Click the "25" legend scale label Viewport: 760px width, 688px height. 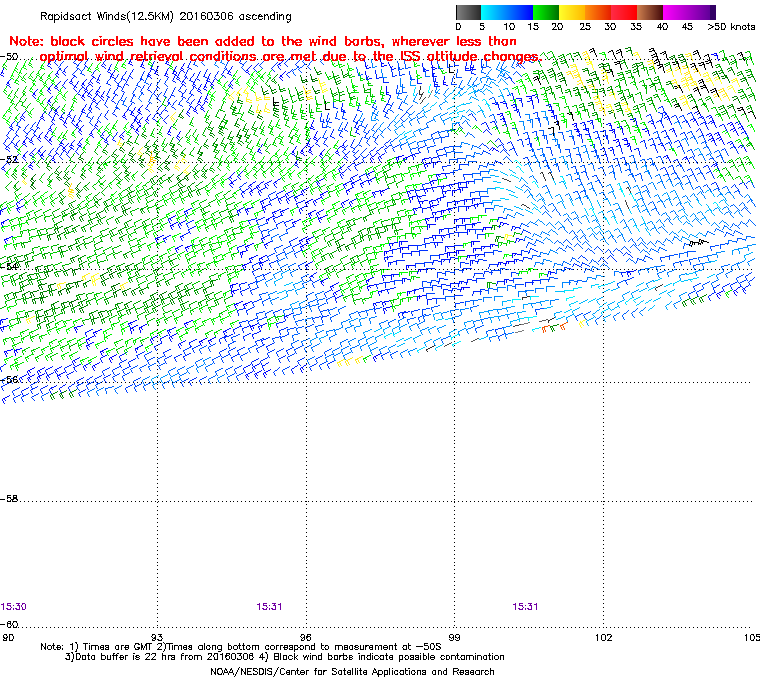coord(585,27)
